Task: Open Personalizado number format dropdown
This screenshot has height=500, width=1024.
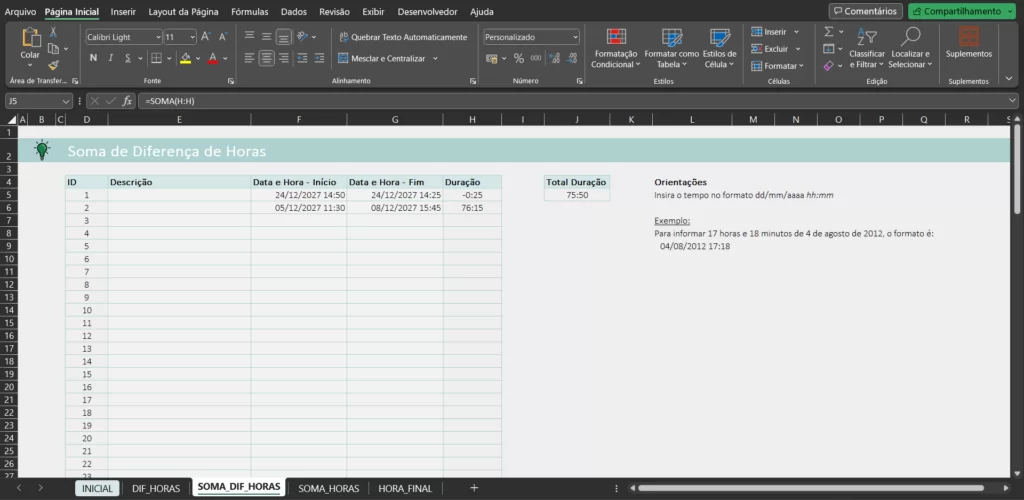Action: (575, 37)
